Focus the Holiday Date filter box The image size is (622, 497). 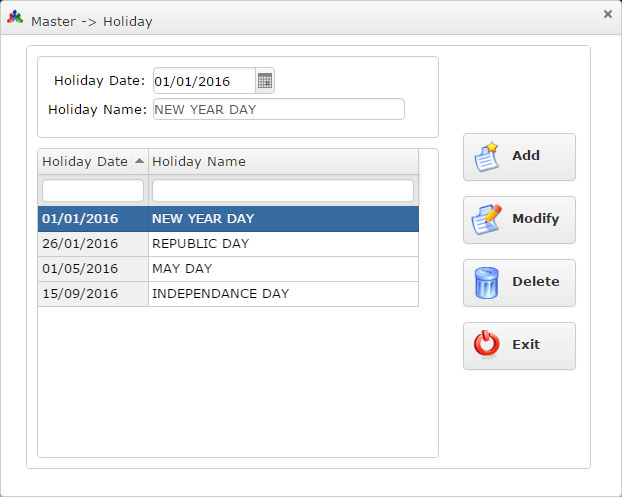[x=93, y=190]
